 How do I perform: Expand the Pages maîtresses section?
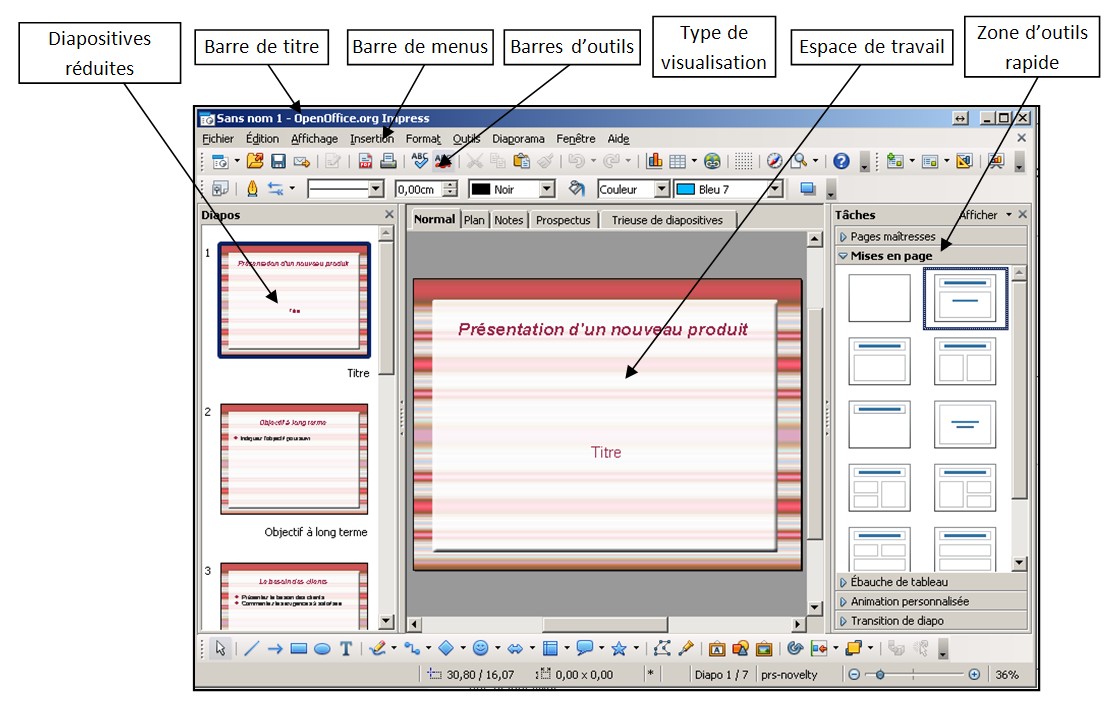[931, 236]
